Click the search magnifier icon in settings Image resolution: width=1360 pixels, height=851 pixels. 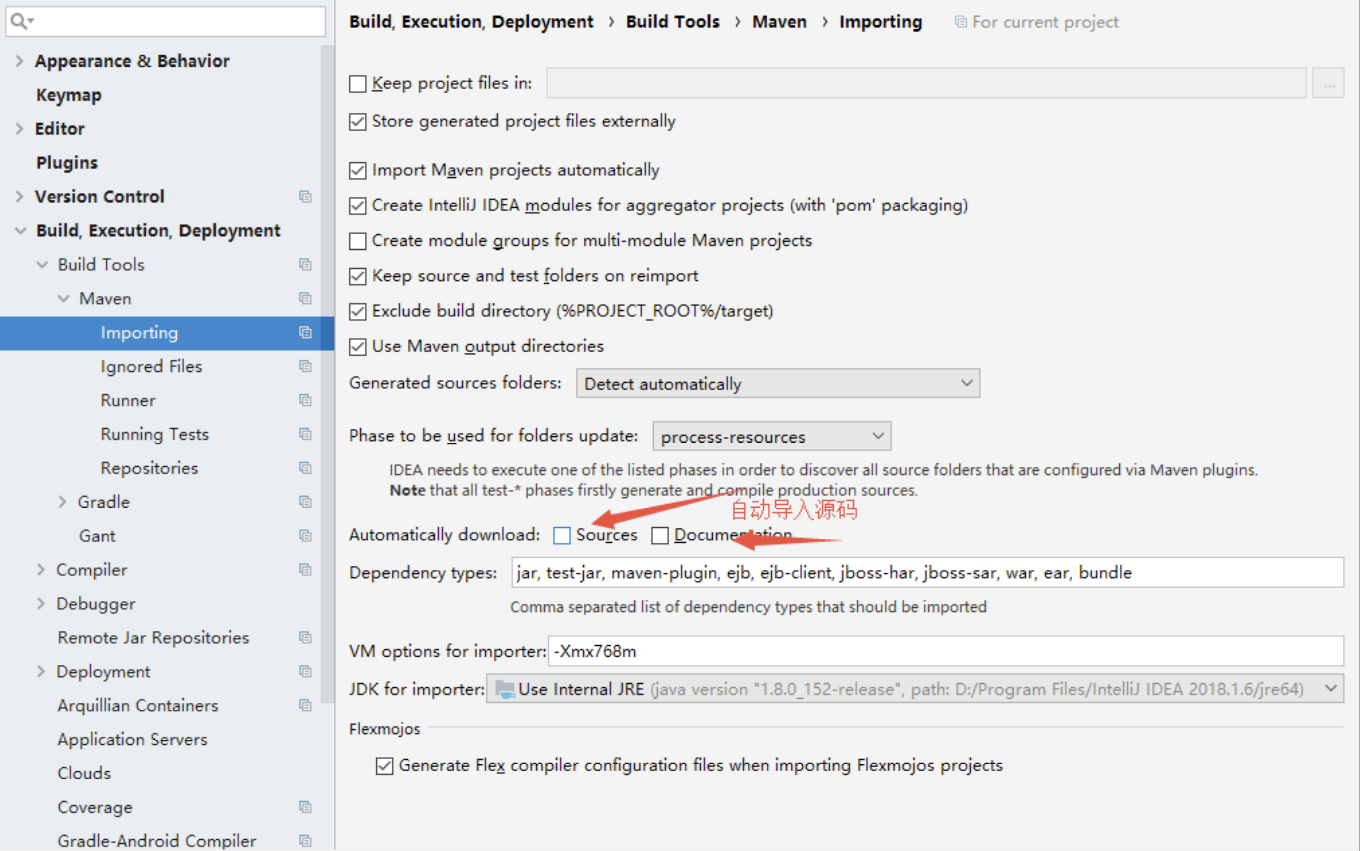[x=20, y=21]
